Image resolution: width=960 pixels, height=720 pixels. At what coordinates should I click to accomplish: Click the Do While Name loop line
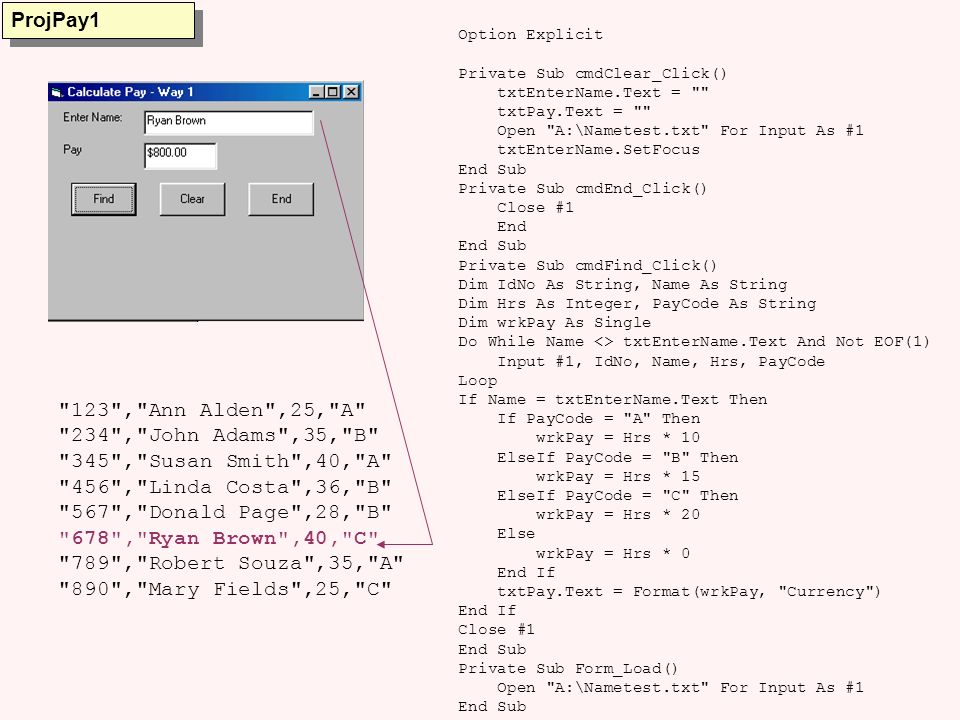pos(694,342)
